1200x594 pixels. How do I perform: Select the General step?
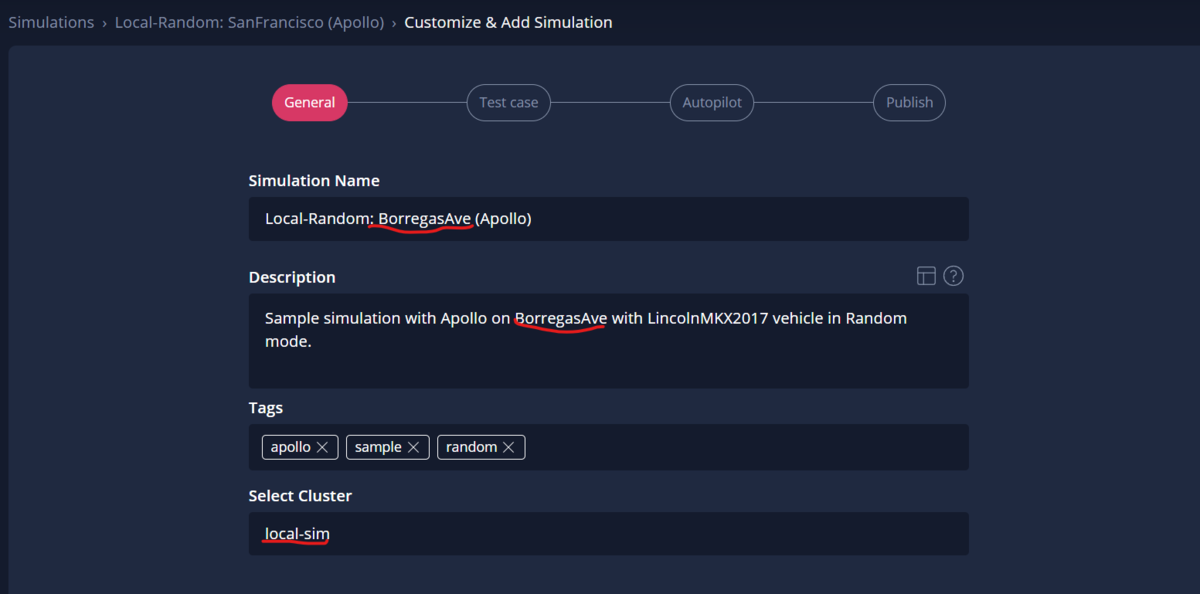(310, 102)
